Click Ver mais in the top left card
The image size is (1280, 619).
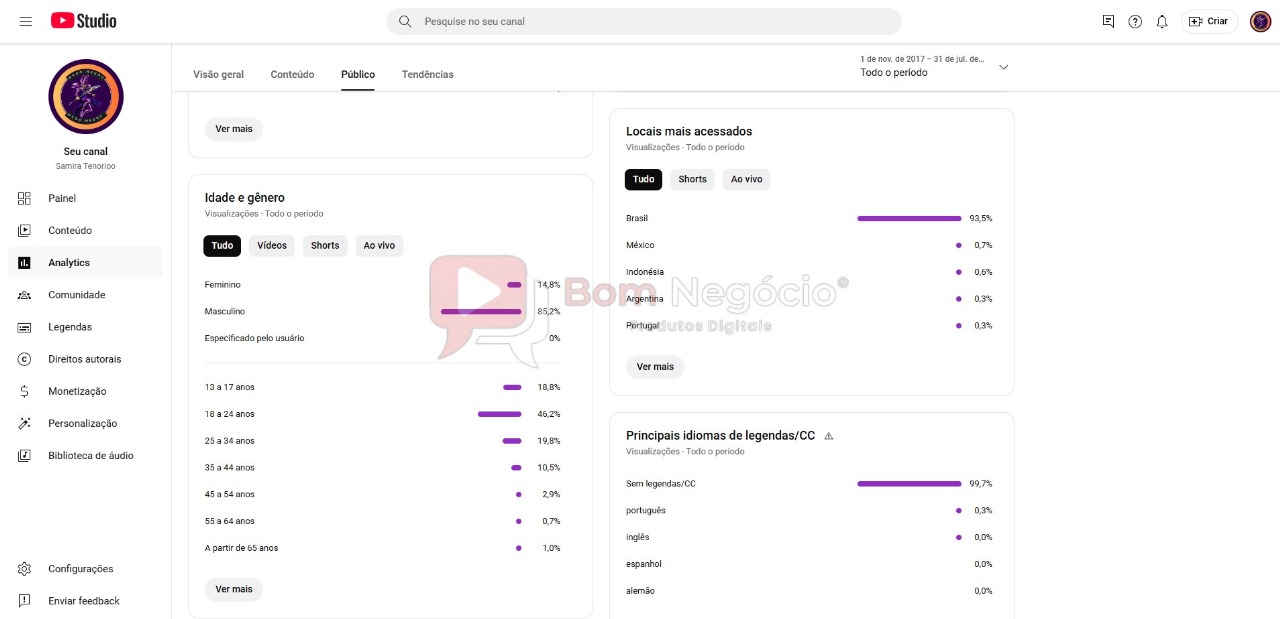(x=234, y=129)
